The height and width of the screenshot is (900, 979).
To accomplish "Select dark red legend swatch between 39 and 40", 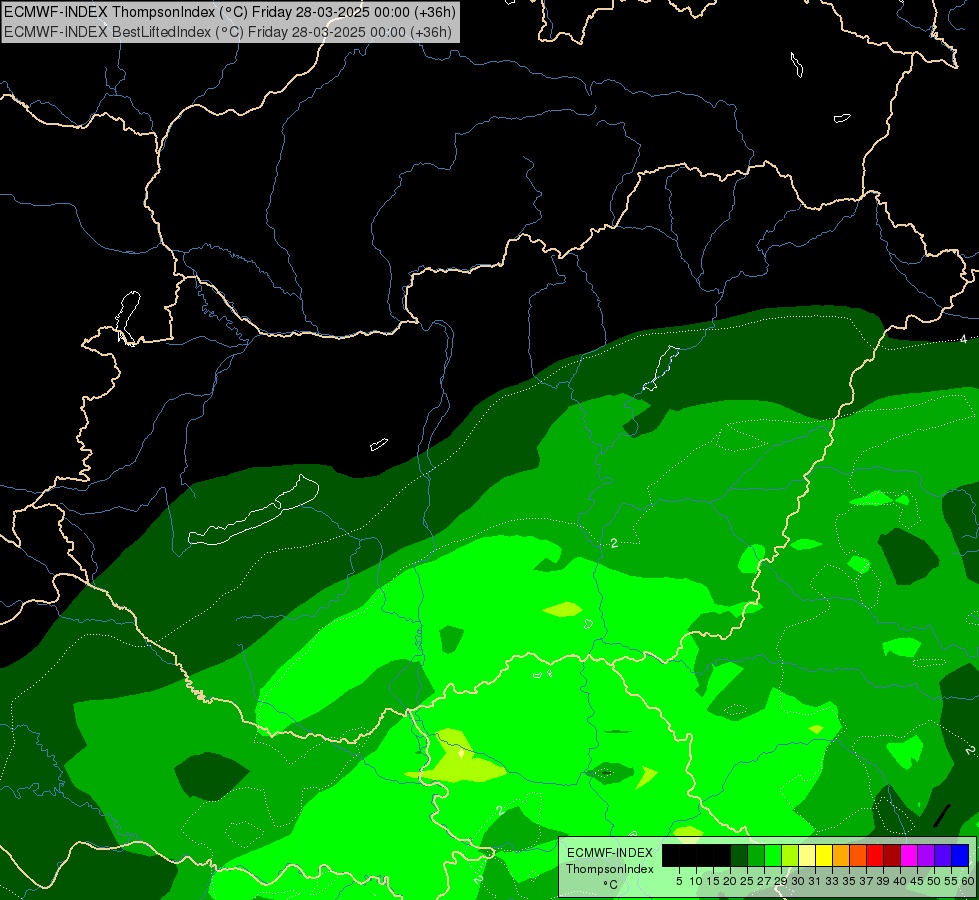I will pos(891,855).
